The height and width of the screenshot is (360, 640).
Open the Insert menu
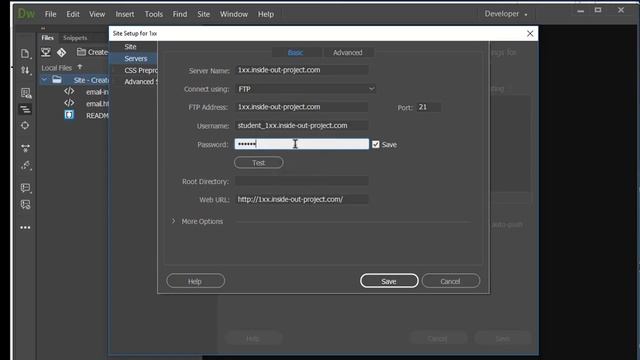(125, 14)
